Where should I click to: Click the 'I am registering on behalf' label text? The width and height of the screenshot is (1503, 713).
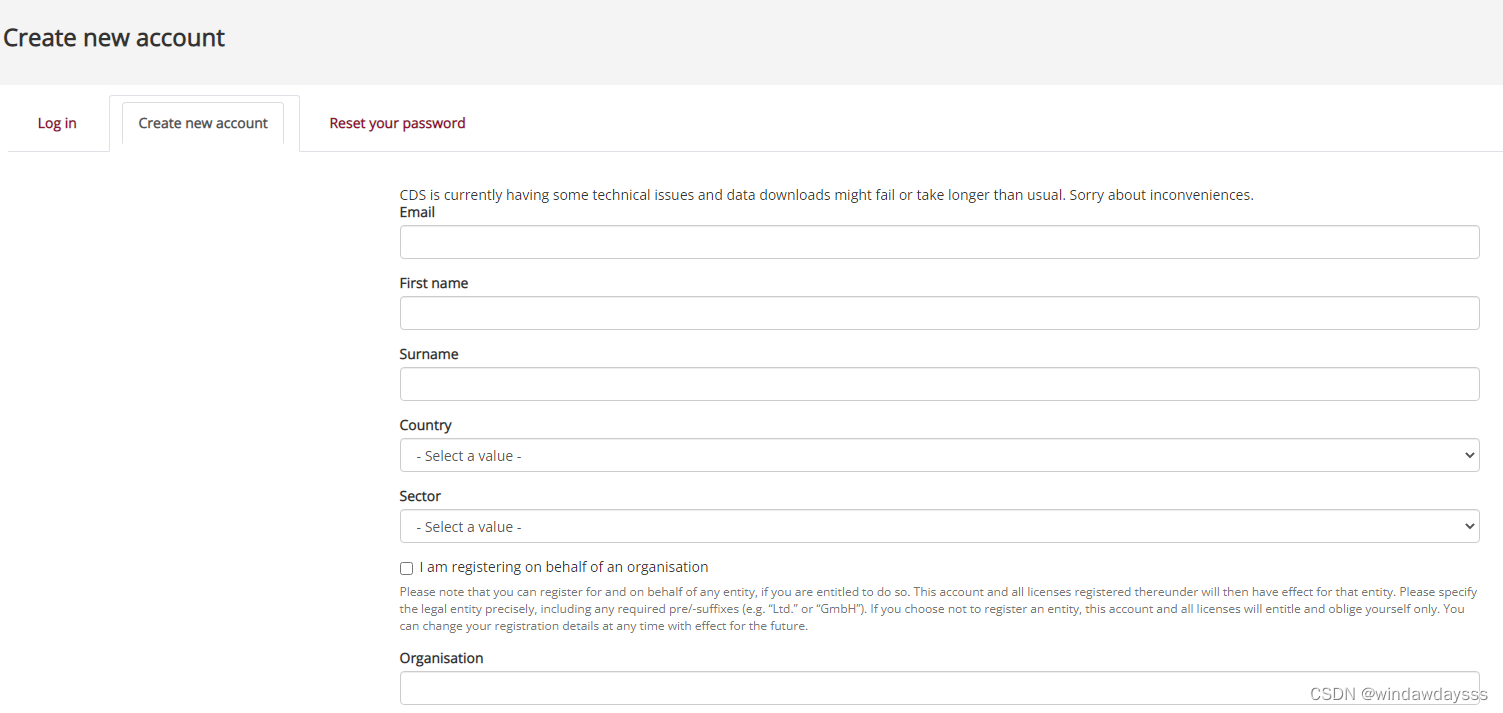tap(564, 567)
